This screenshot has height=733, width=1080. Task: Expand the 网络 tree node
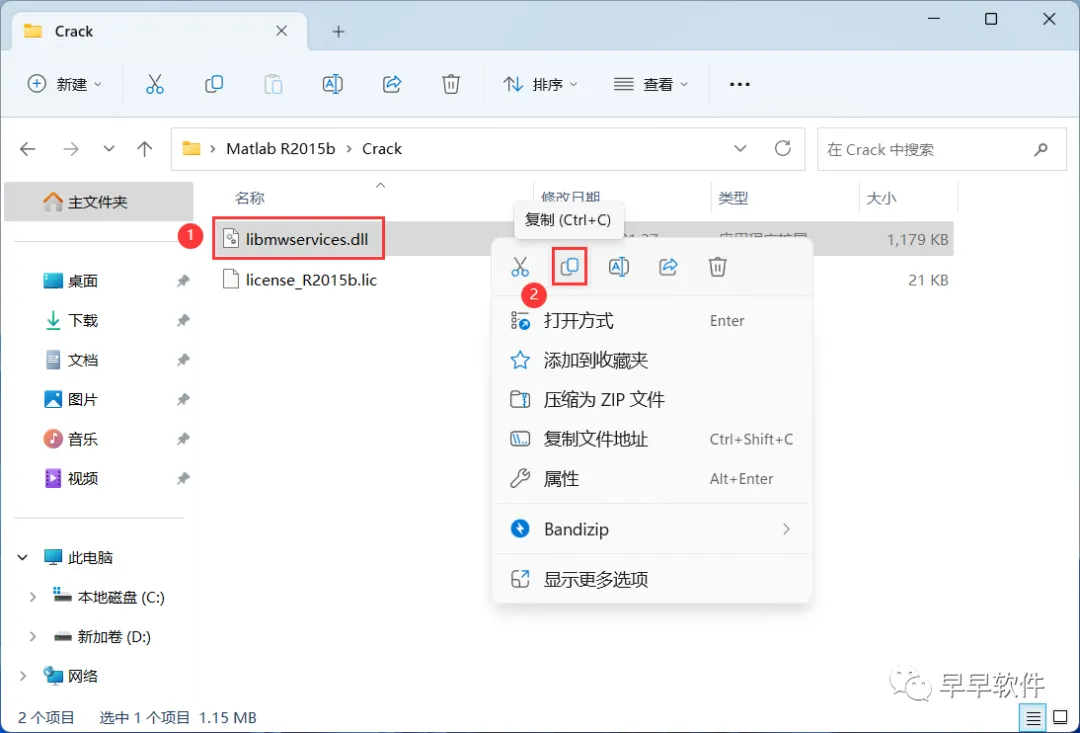(x=23, y=677)
